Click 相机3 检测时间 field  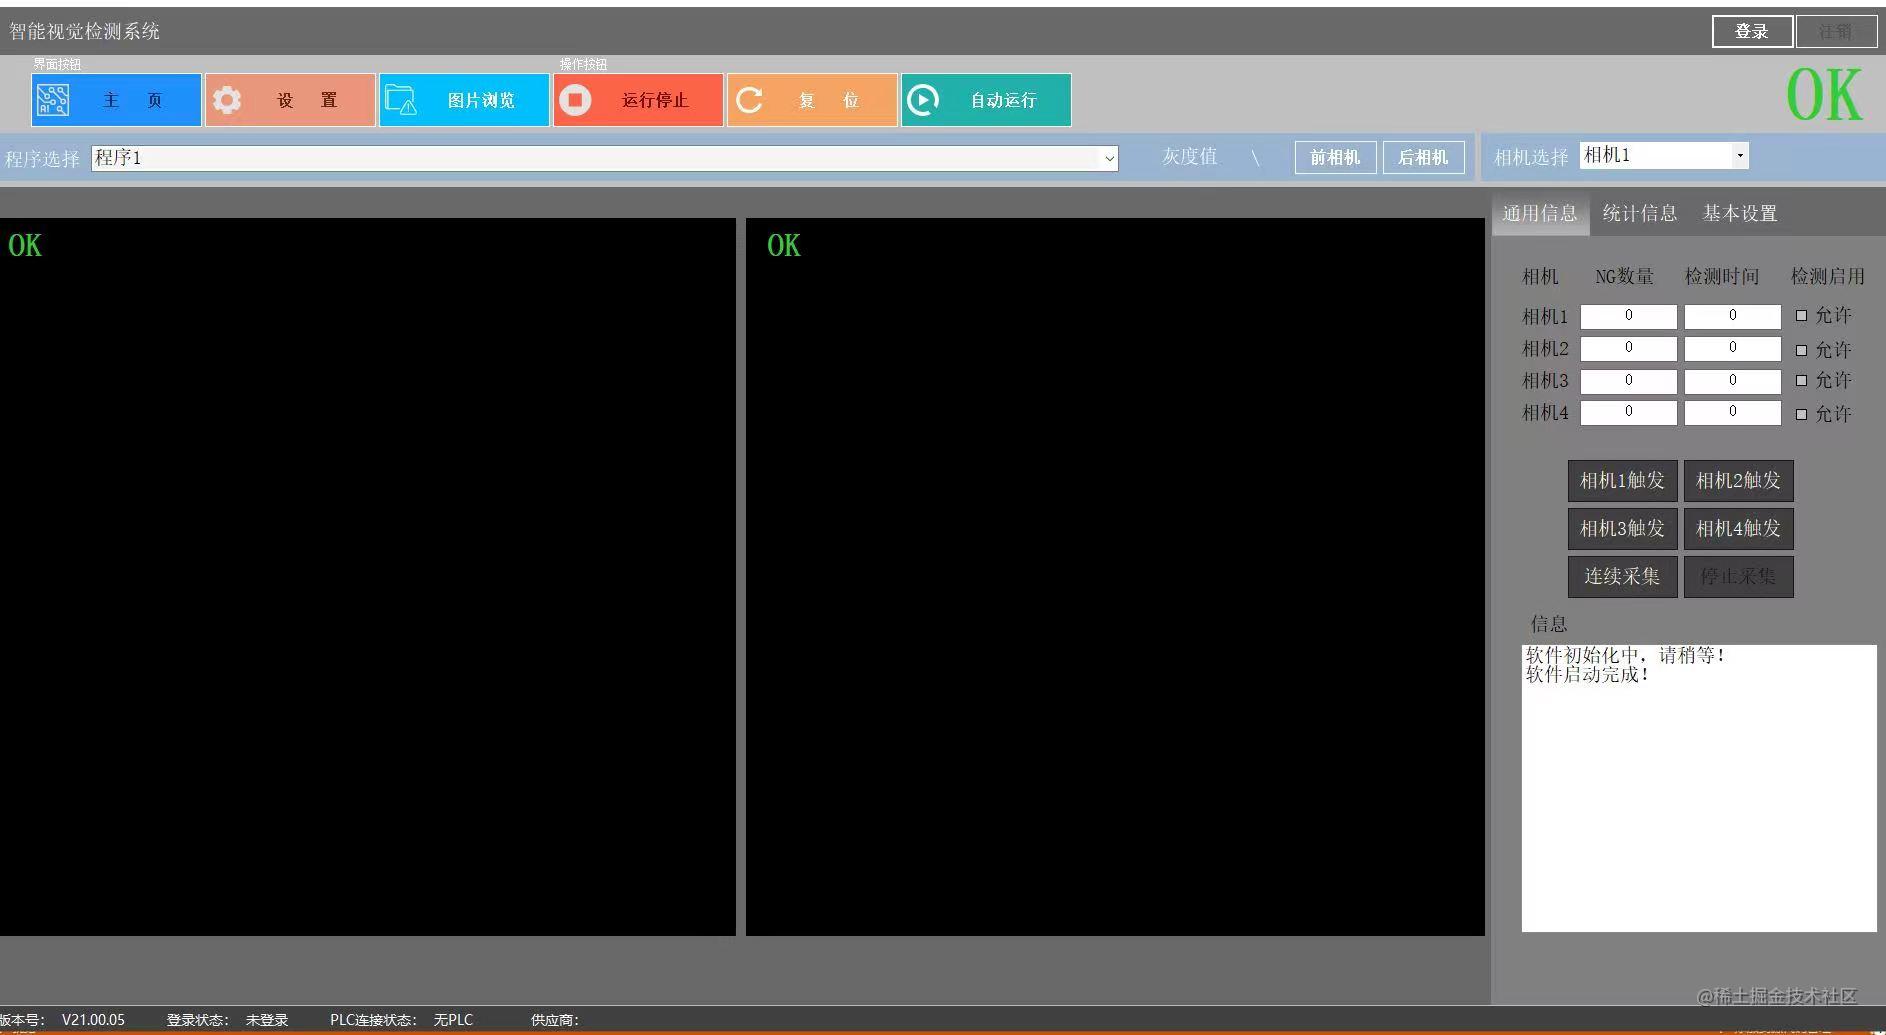click(x=1733, y=381)
